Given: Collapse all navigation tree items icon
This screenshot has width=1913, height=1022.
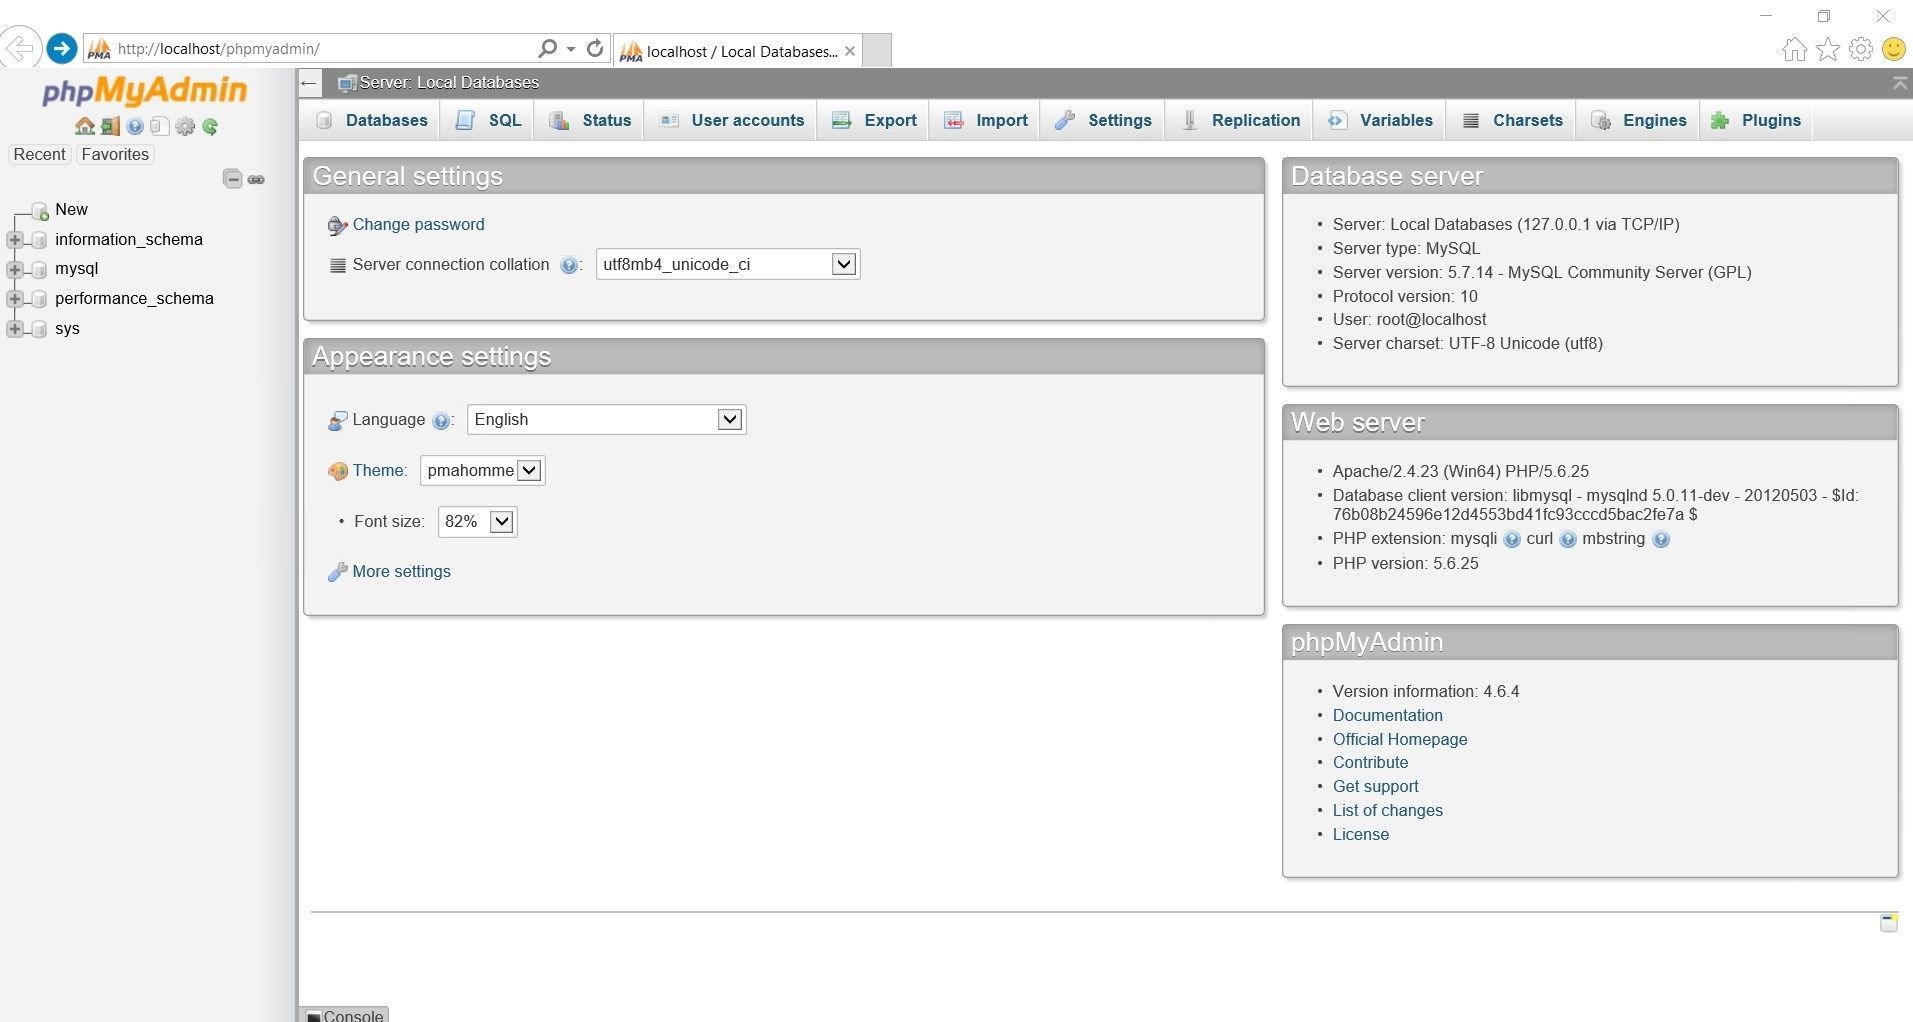Looking at the screenshot, I should point(232,179).
